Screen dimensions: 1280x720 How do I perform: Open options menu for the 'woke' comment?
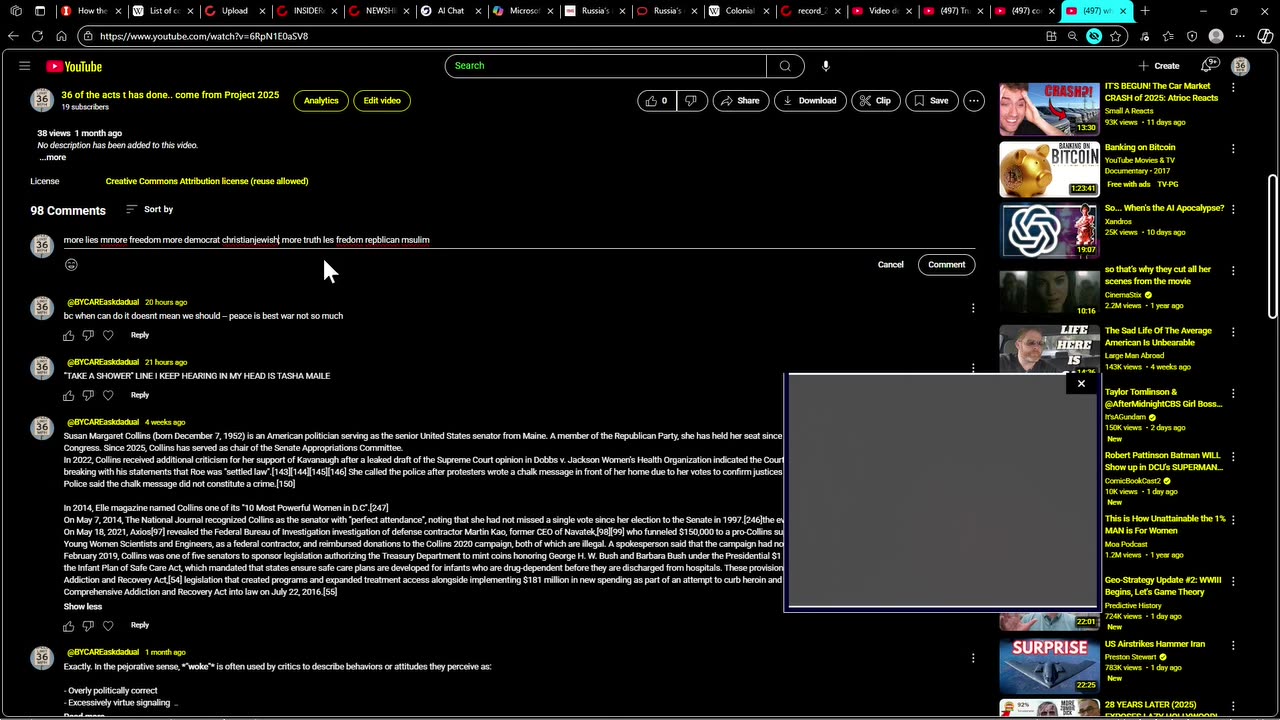(x=973, y=658)
